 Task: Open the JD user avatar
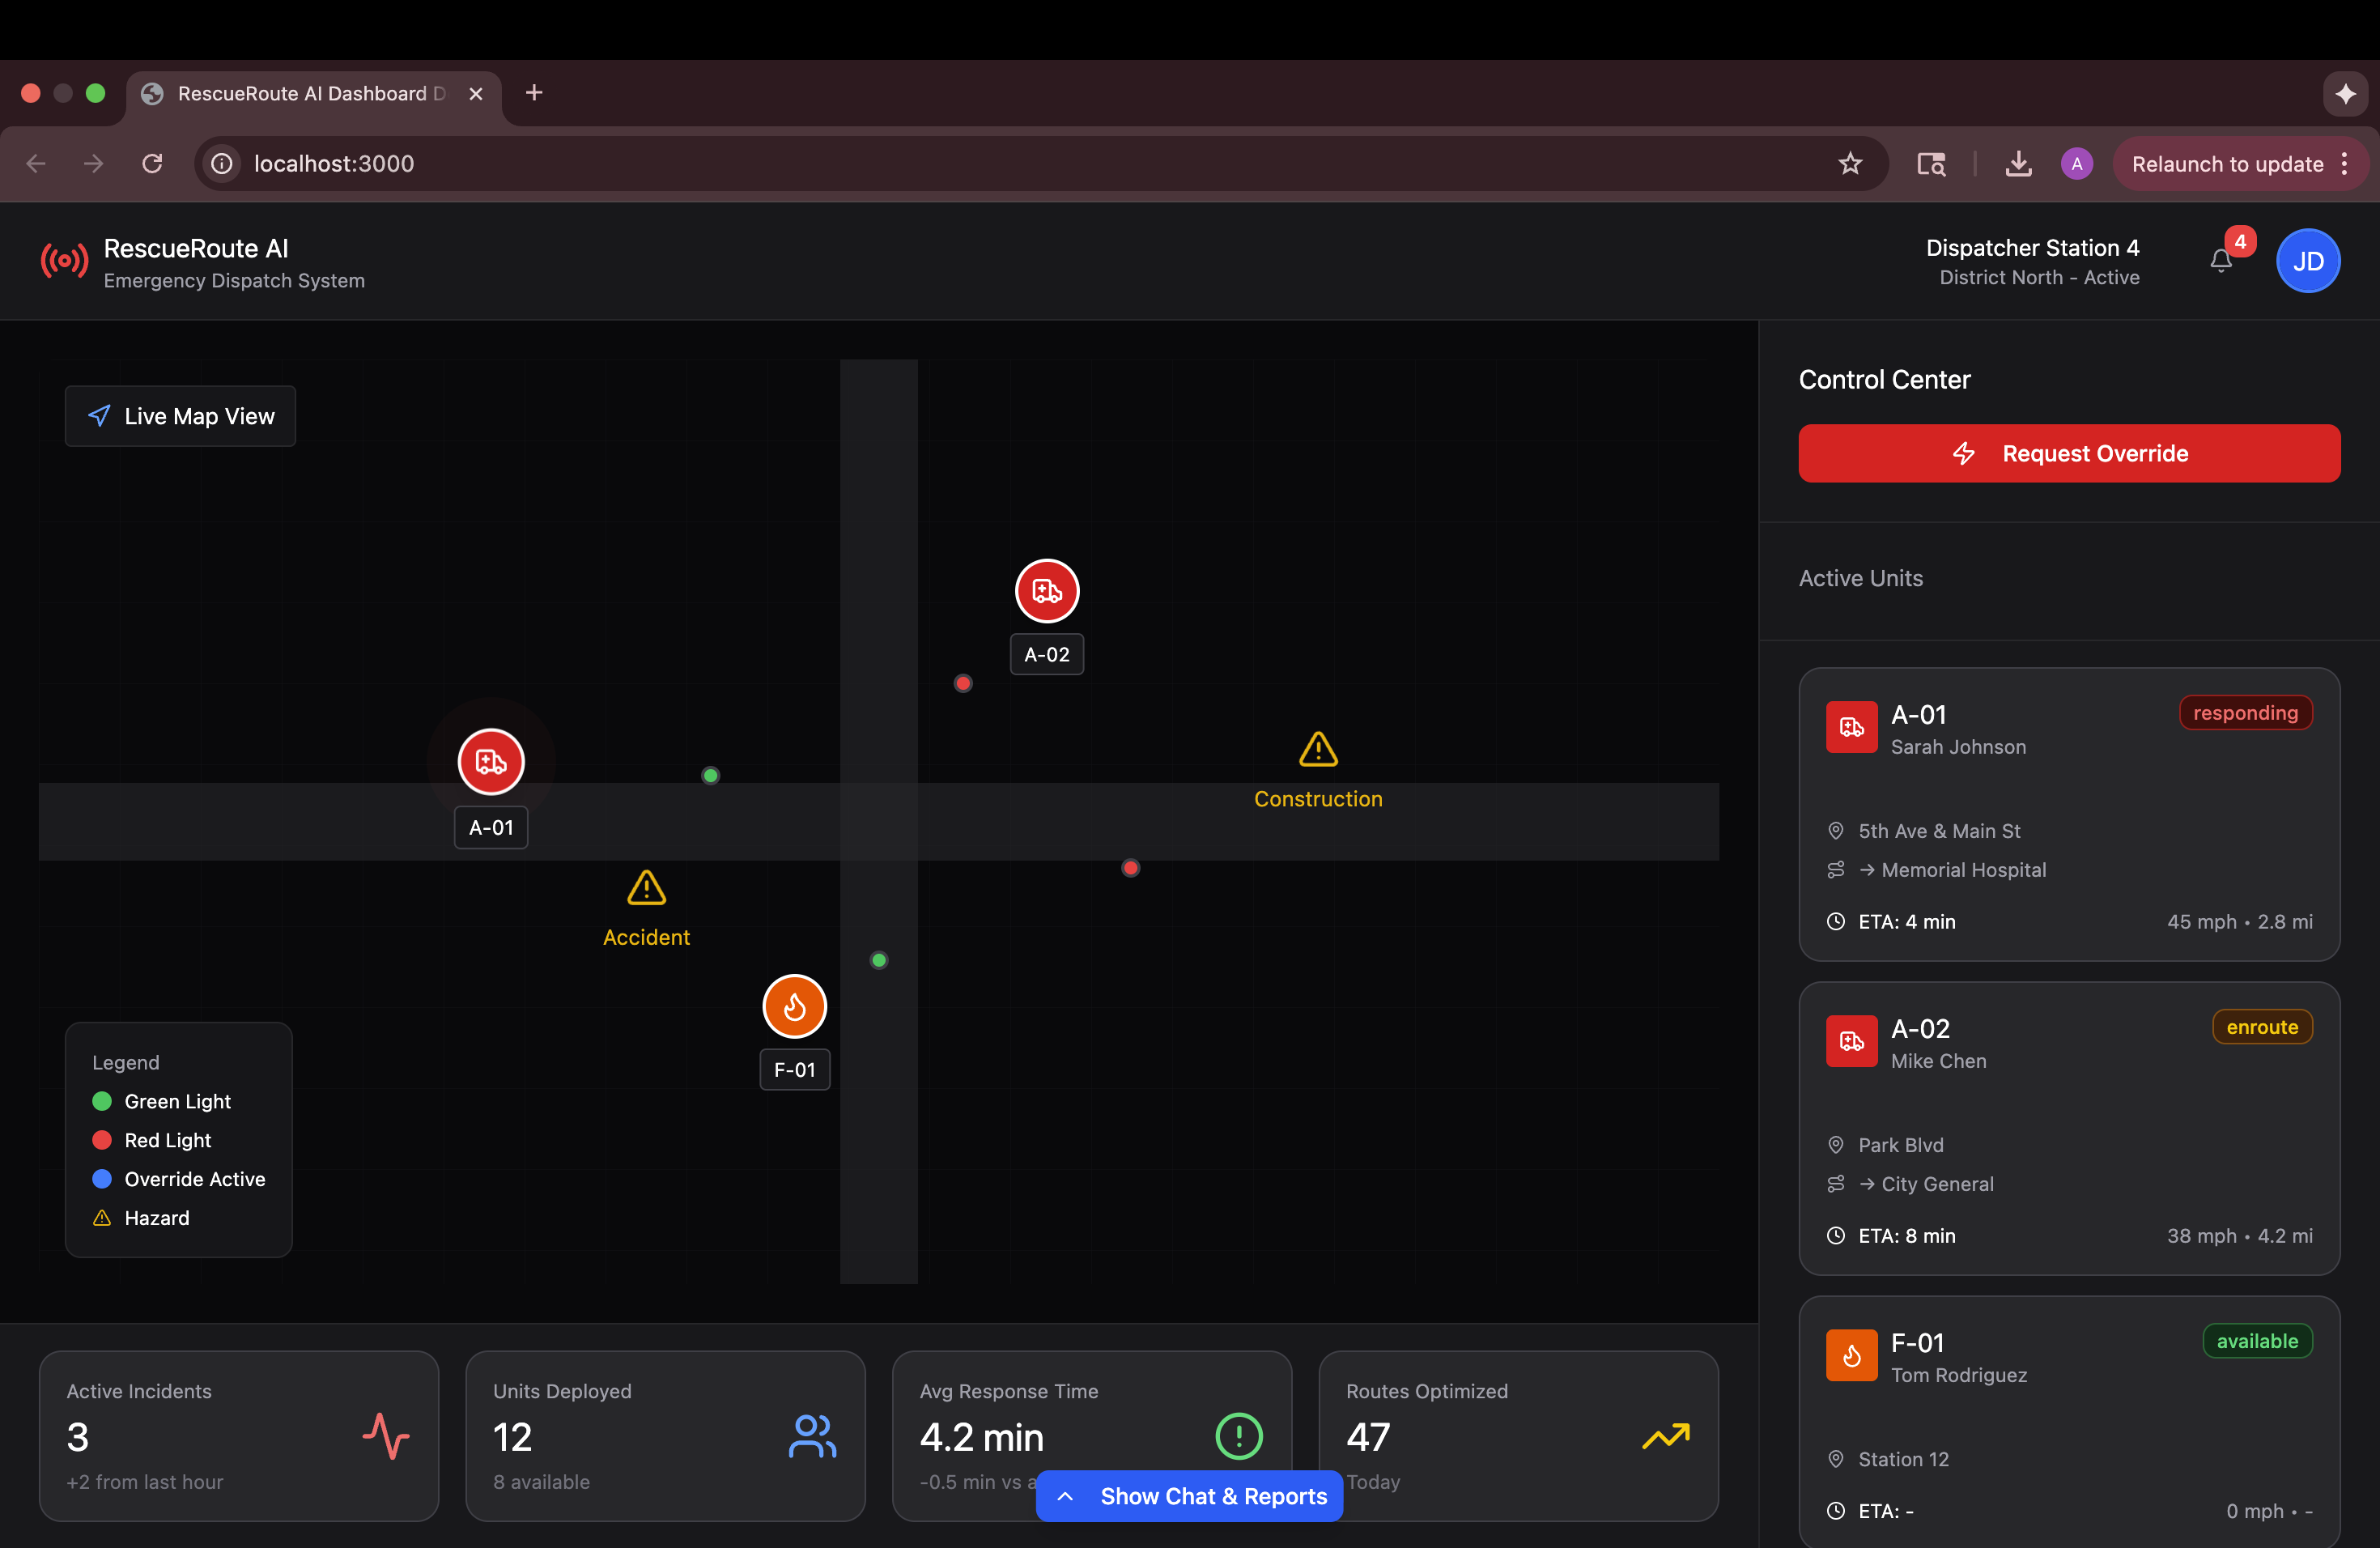click(2307, 261)
